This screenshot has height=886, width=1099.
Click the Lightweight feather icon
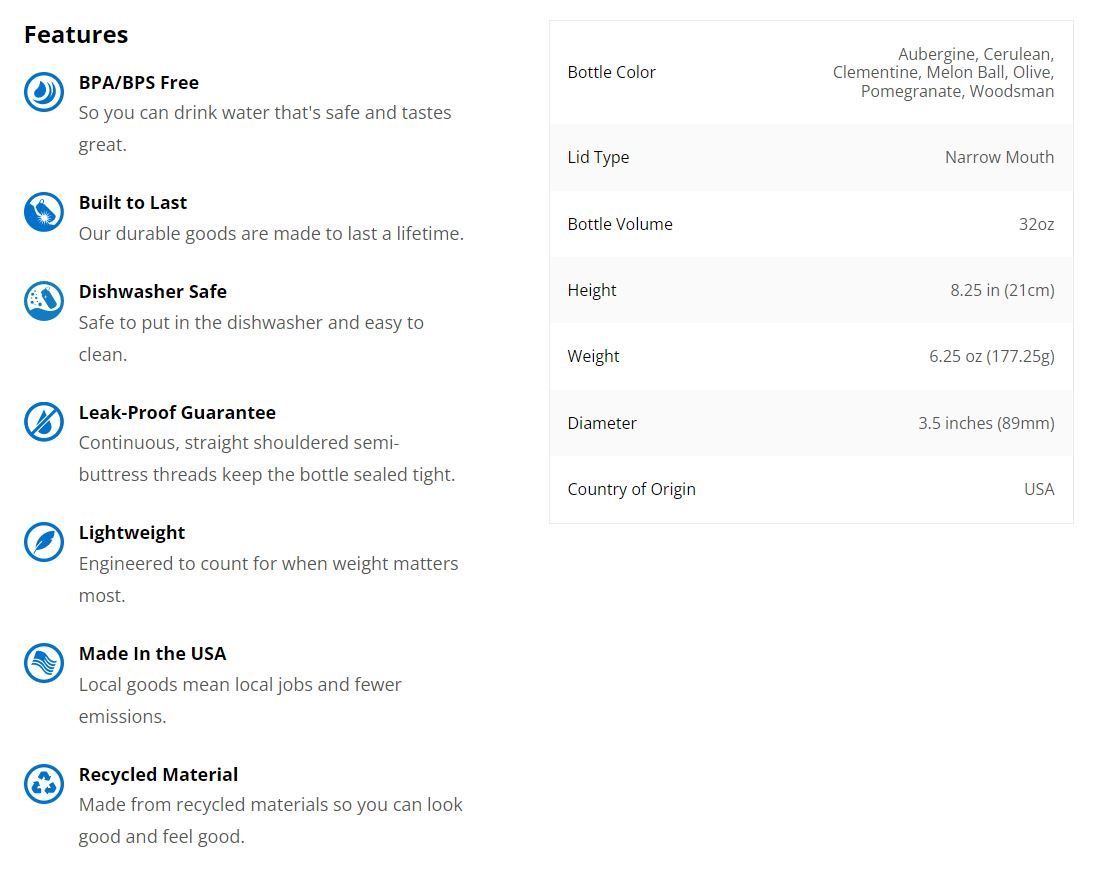44,542
